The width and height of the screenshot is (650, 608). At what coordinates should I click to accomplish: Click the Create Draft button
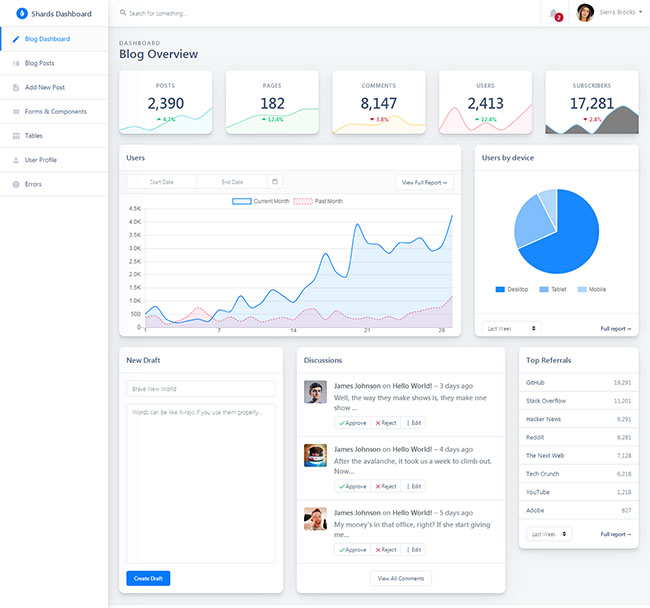point(148,578)
